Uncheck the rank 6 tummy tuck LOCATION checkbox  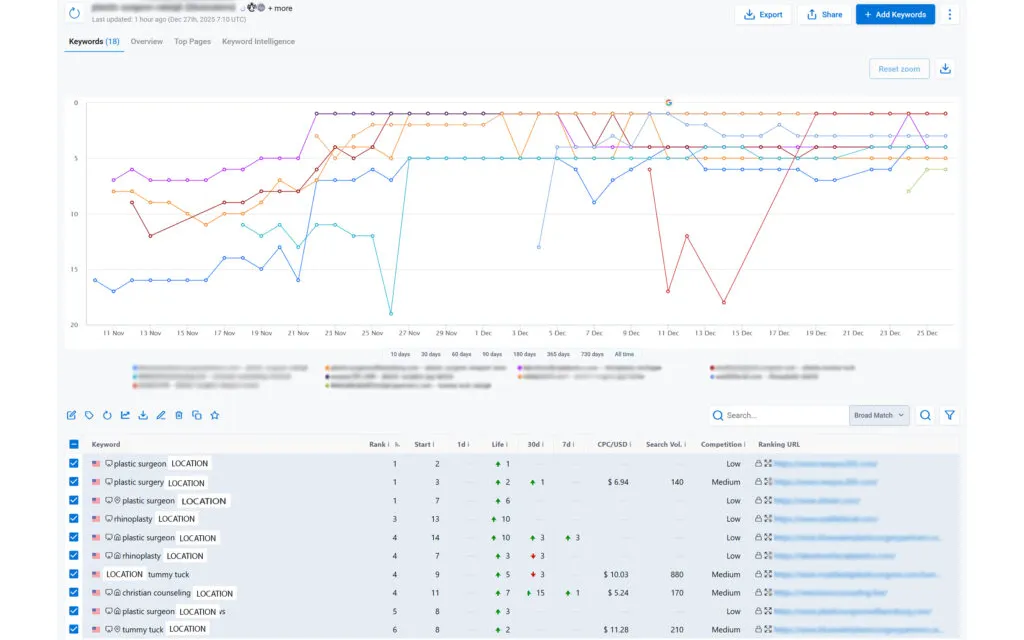click(74, 629)
